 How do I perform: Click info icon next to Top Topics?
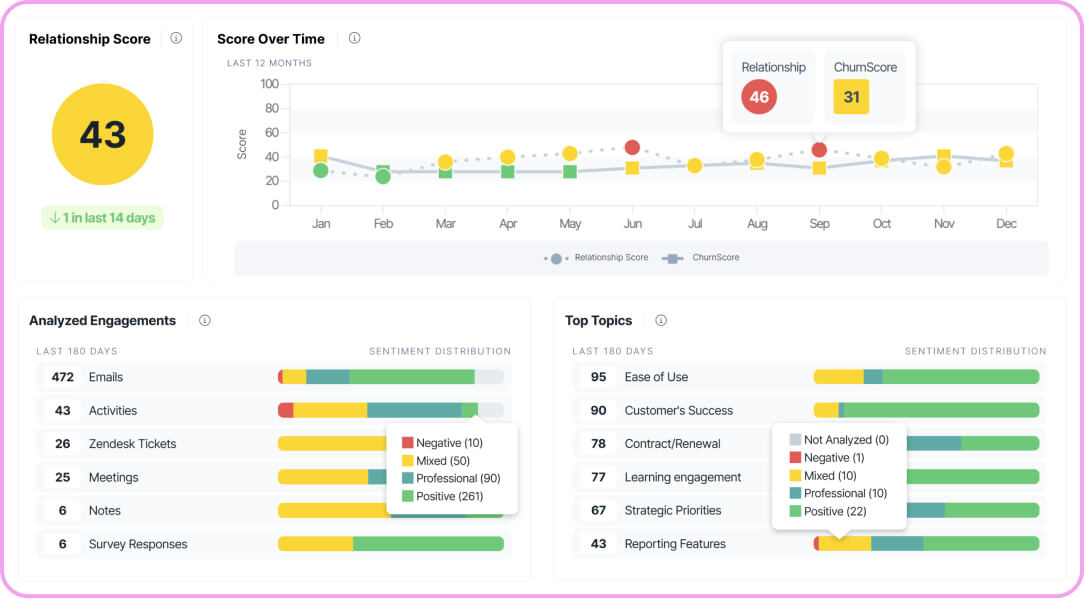[661, 320]
